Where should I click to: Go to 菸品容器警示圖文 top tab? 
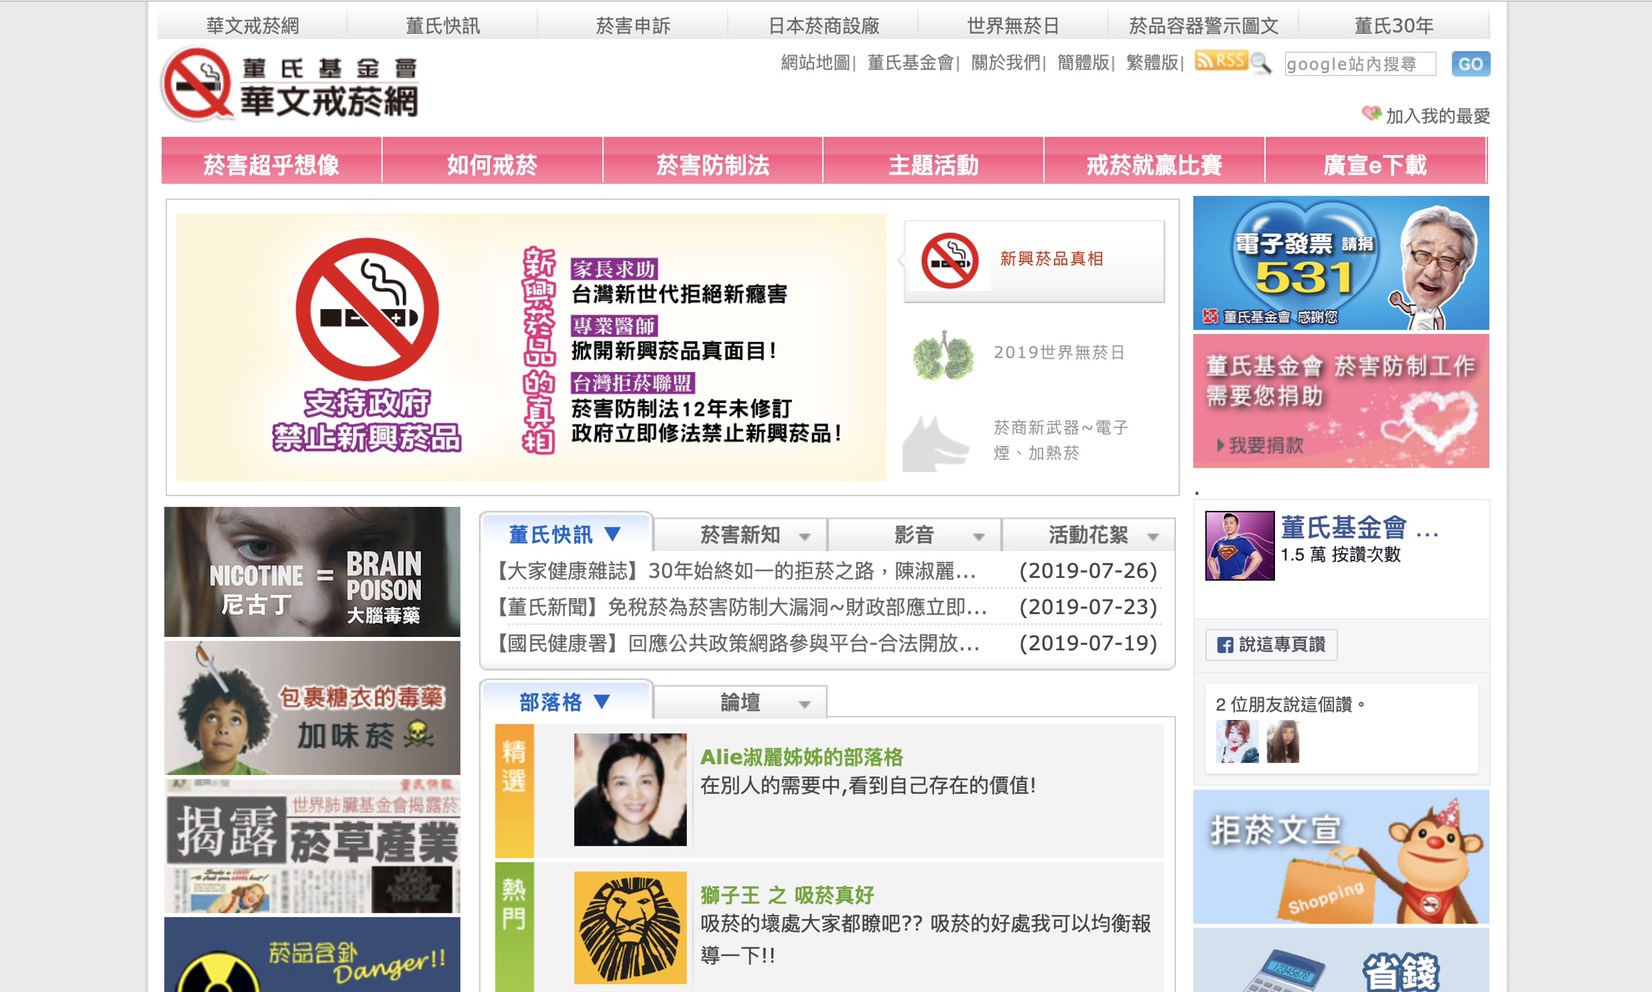pos(1203,25)
